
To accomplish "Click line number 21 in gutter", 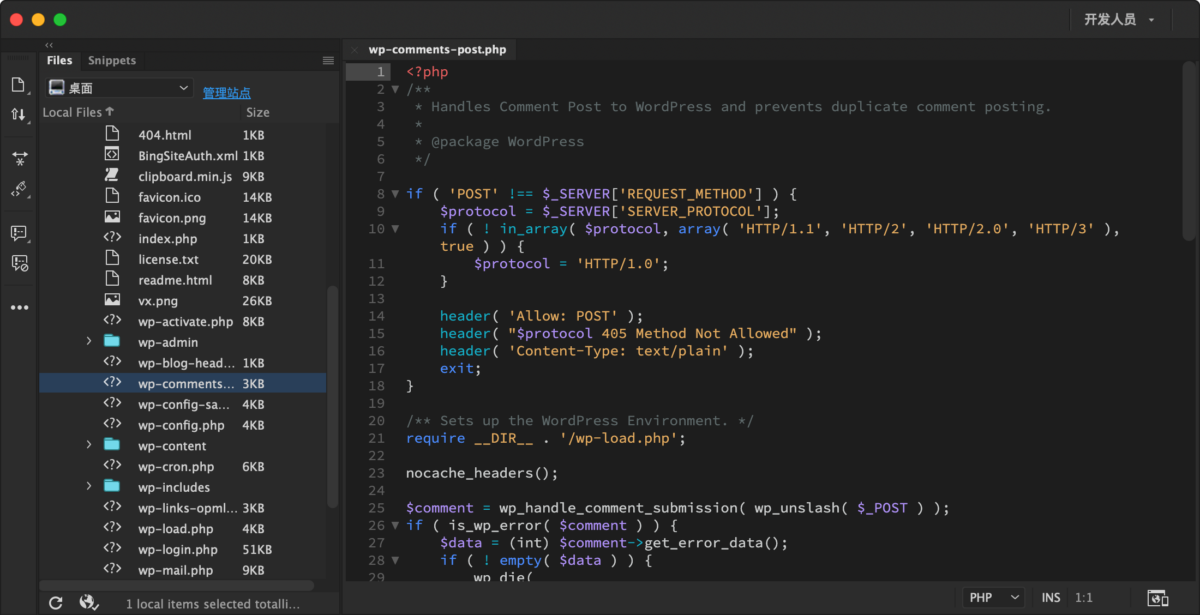I will (x=376, y=438).
